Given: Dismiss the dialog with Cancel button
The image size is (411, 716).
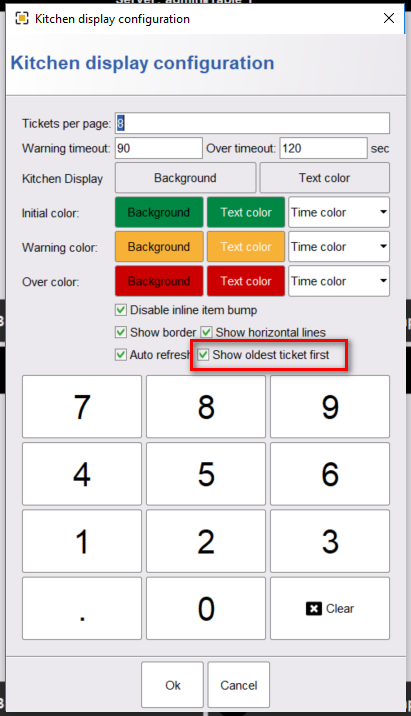Looking at the screenshot, I should pyautogui.click(x=238, y=684).
